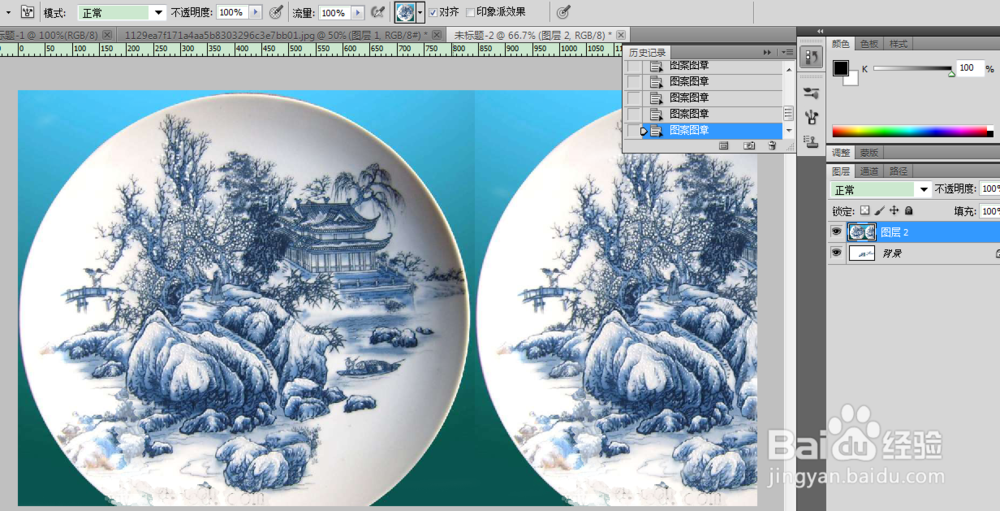The image size is (1000, 511).
Task: Uncheck the 对齐 aligned checkbox
Action: tap(433, 12)
